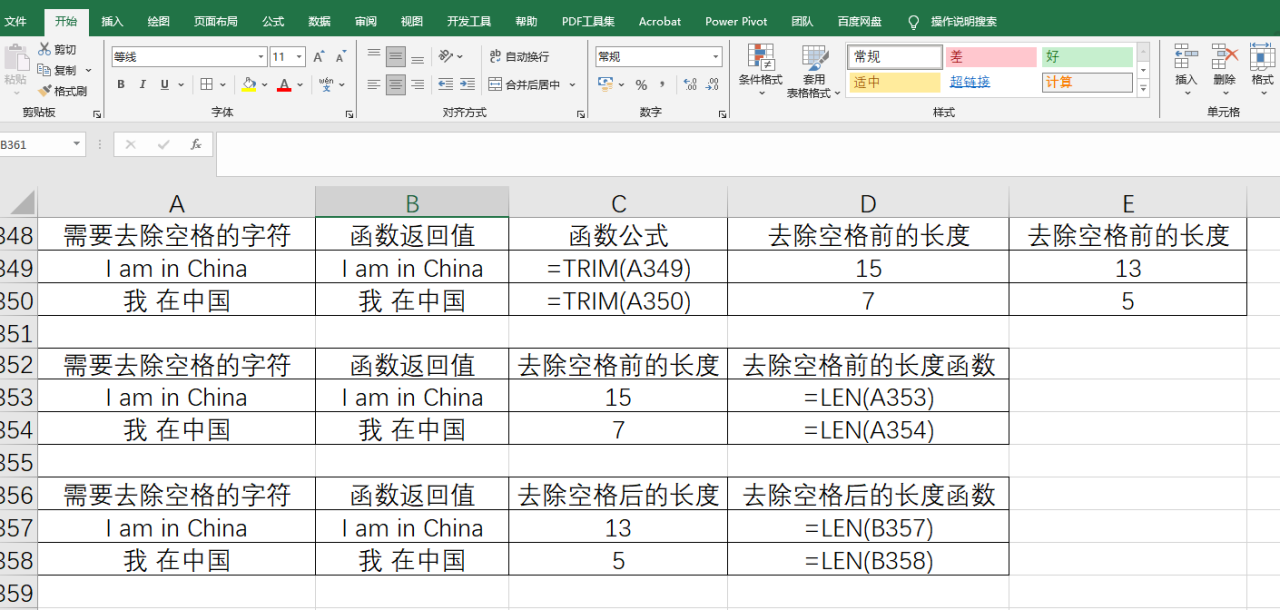The height and width of the screenshot is (610, 1280).
Task: Align text left
Action: click(x=374, y=85)
